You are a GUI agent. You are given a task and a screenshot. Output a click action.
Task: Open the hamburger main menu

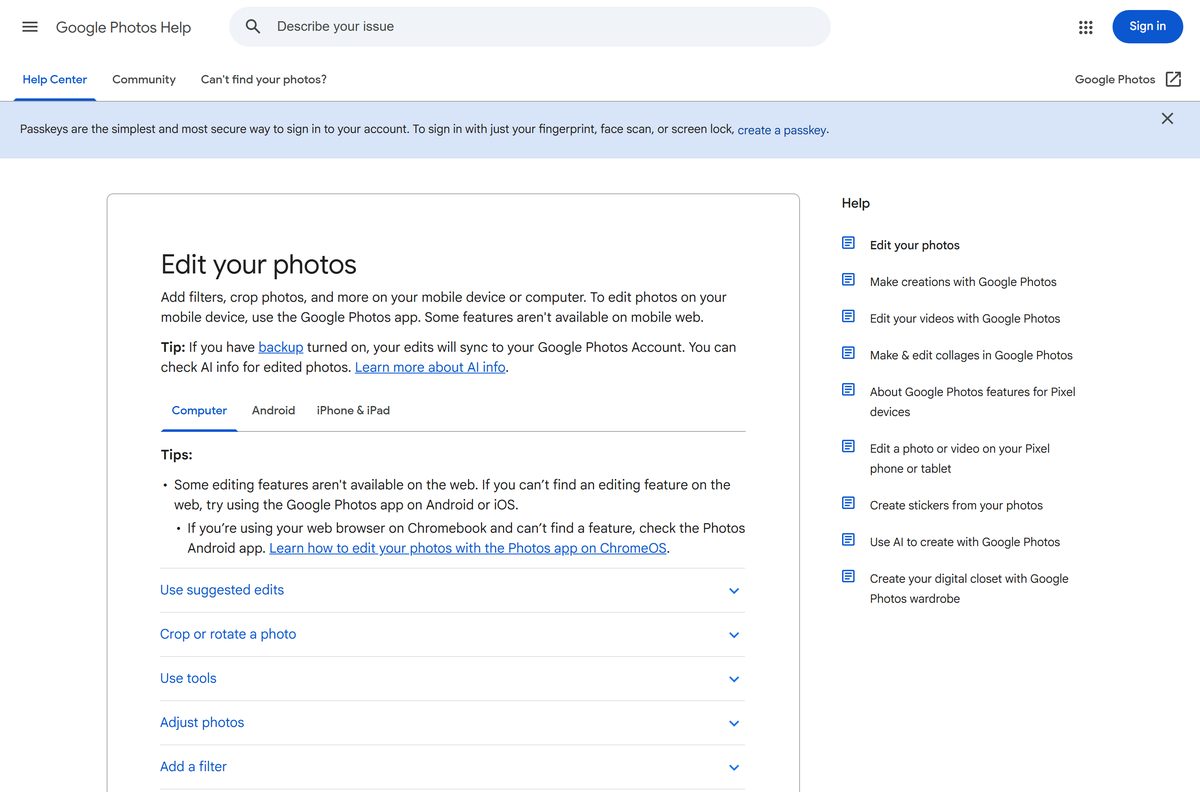[x=30, y=27]
